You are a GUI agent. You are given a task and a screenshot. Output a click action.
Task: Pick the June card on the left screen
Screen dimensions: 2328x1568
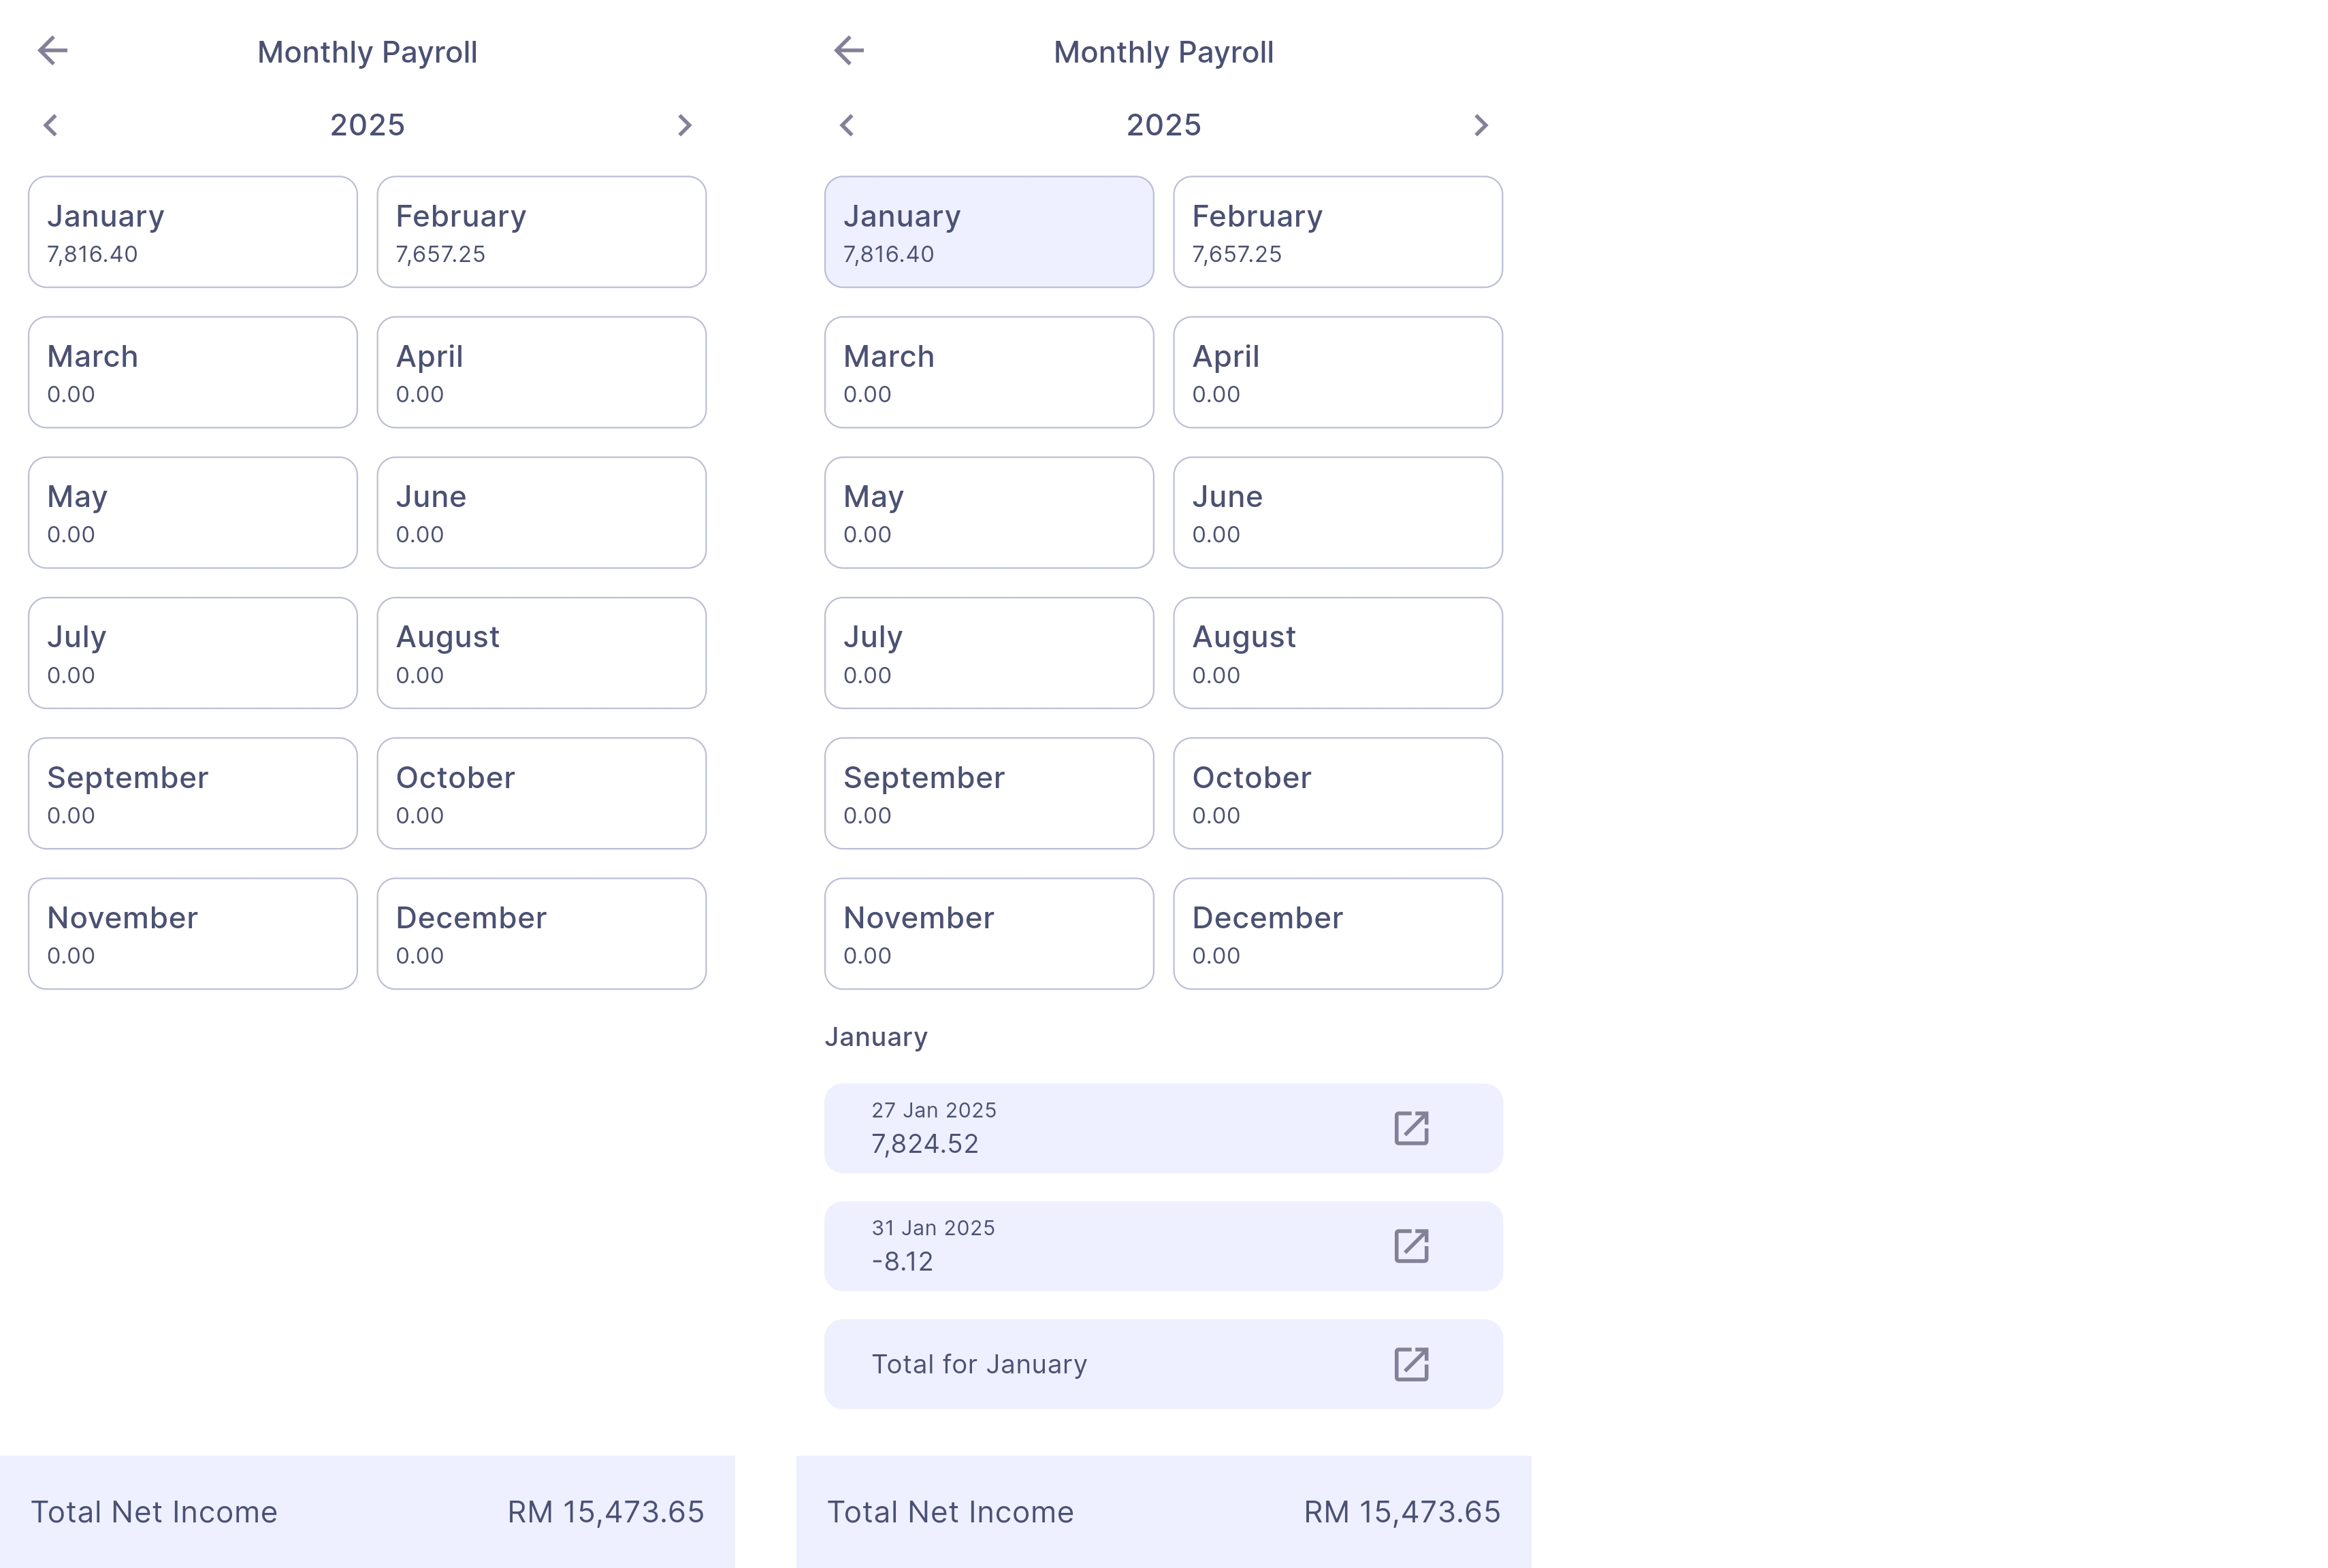[541, 513]
